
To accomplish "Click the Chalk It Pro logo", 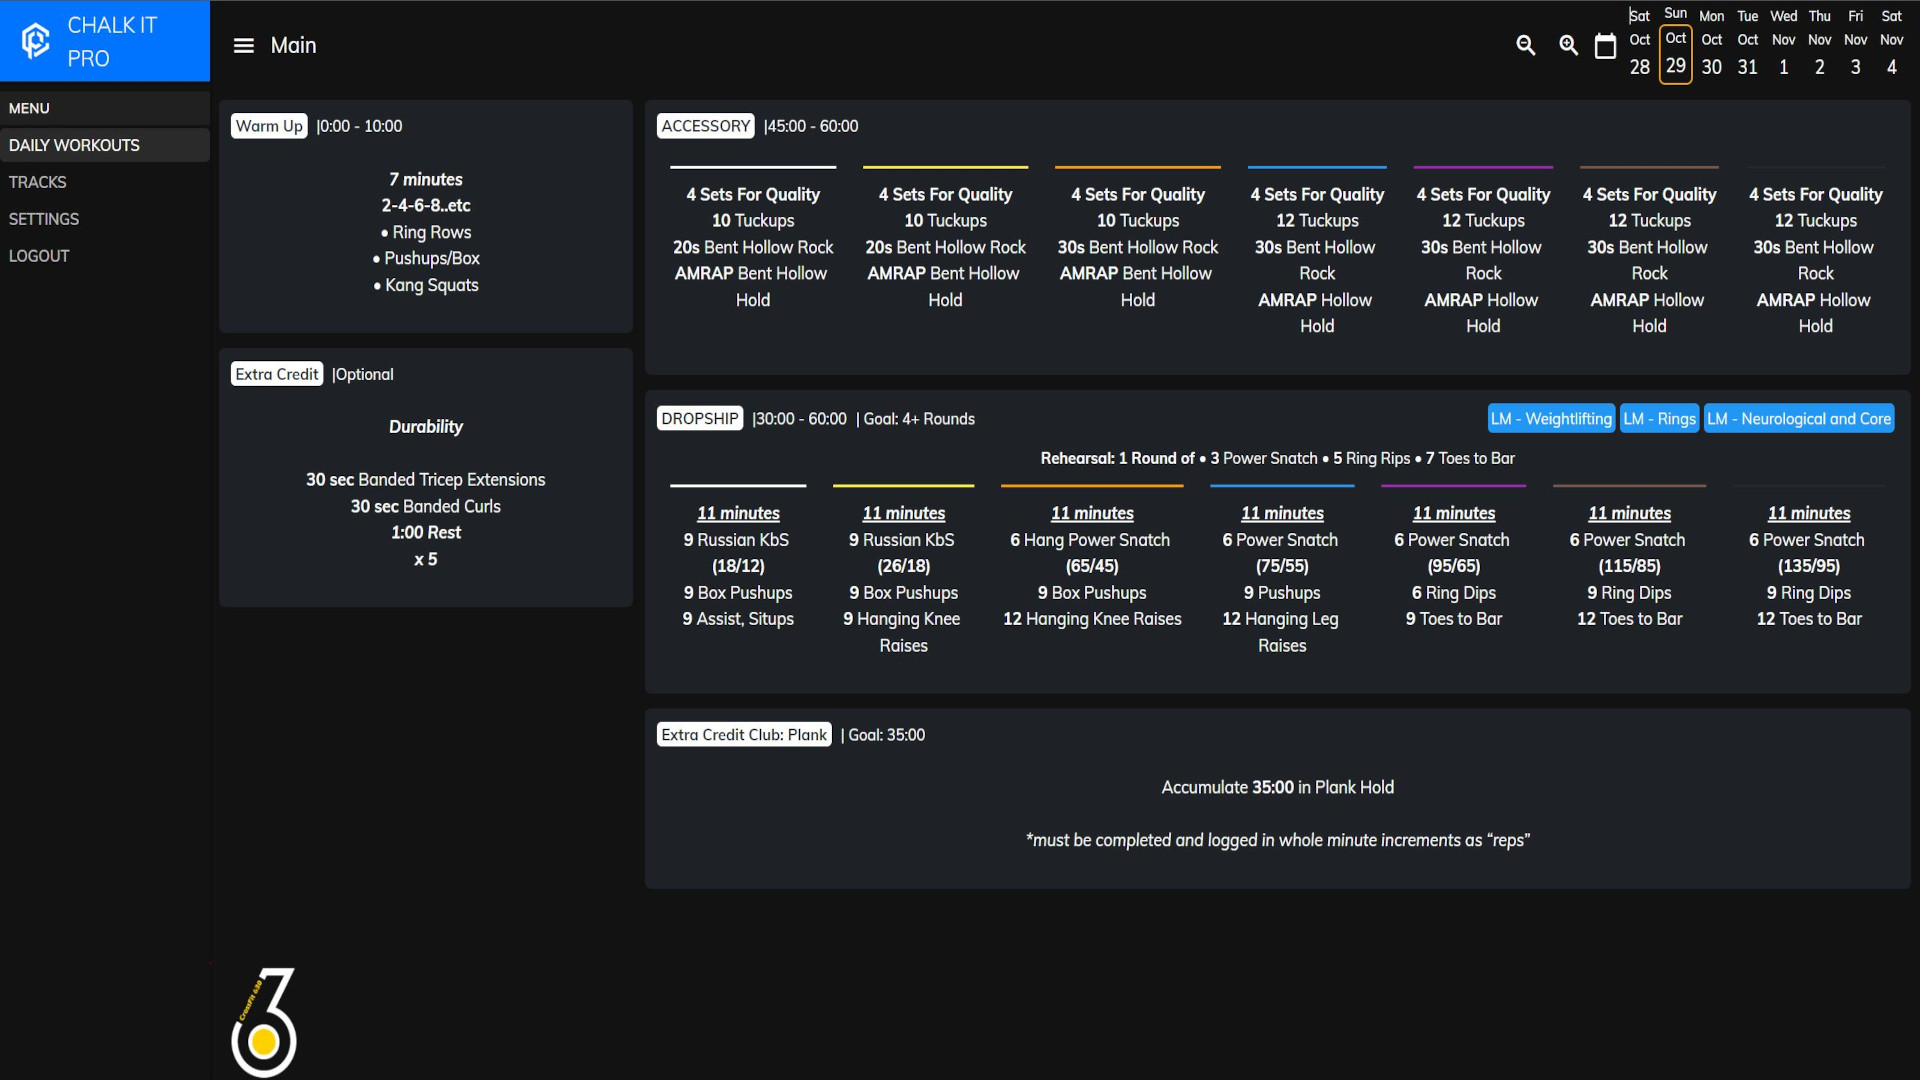I will (x=36, y=41).
